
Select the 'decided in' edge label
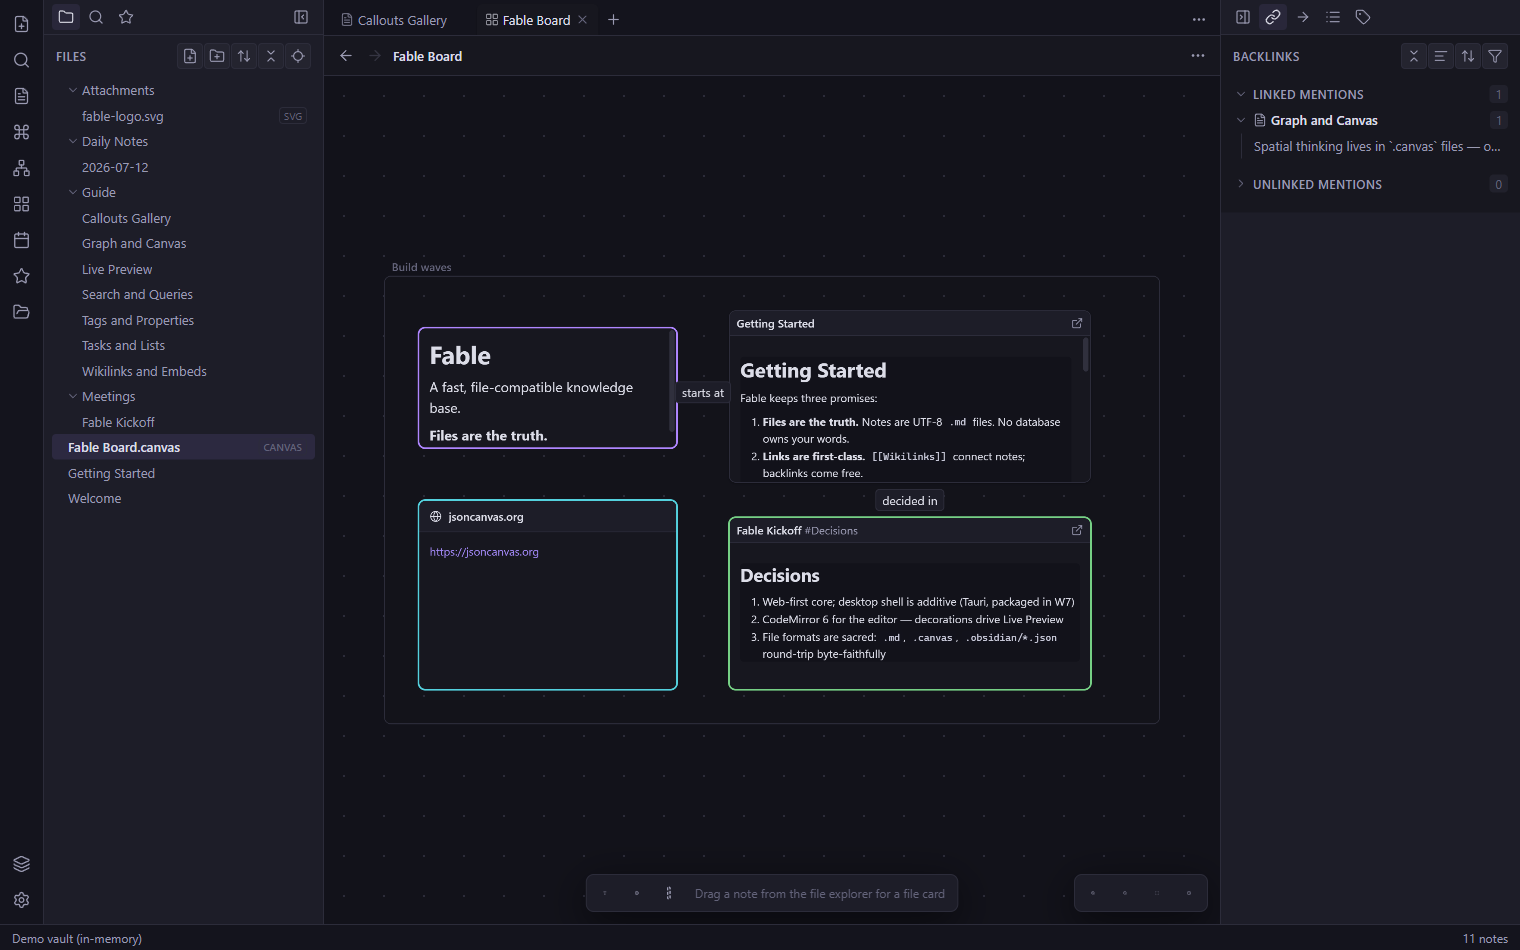[910, 501]
